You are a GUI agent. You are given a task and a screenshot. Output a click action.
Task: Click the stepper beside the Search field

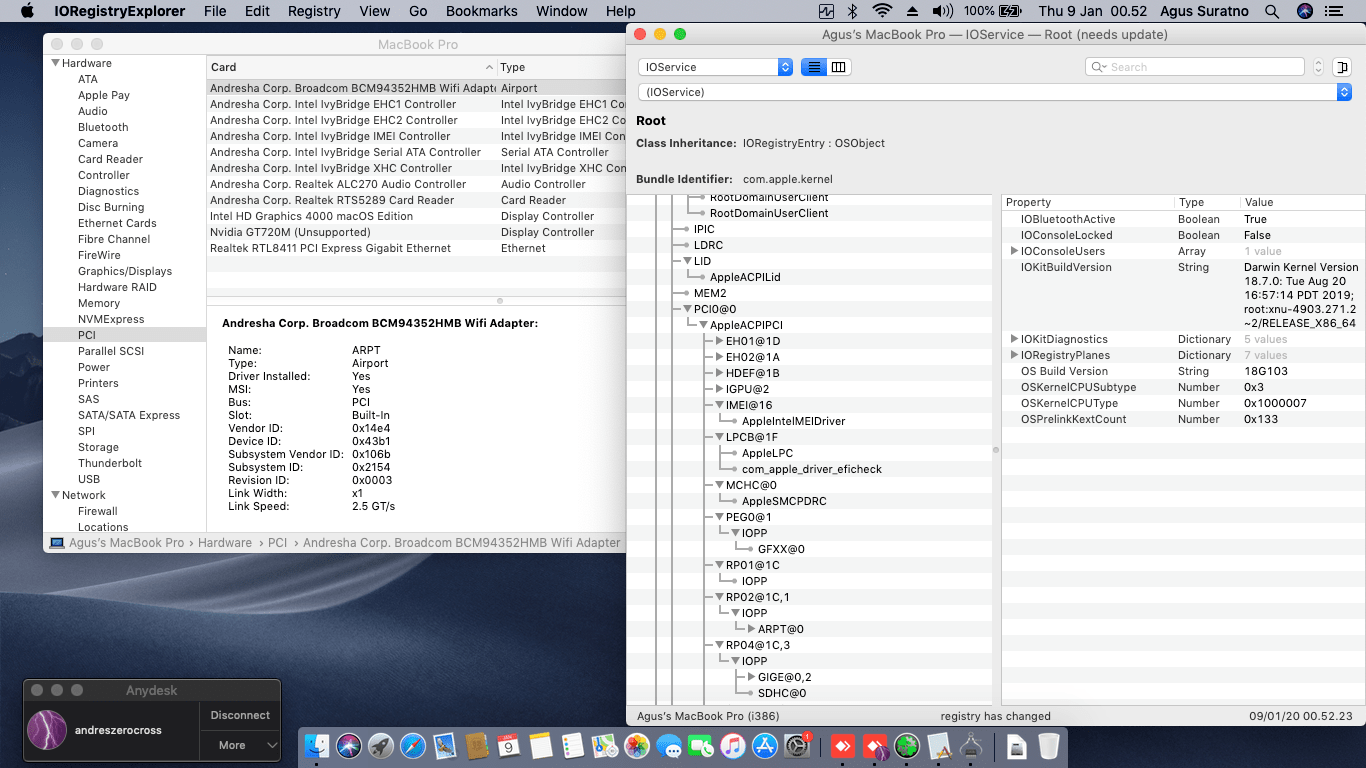[1318, 67]
